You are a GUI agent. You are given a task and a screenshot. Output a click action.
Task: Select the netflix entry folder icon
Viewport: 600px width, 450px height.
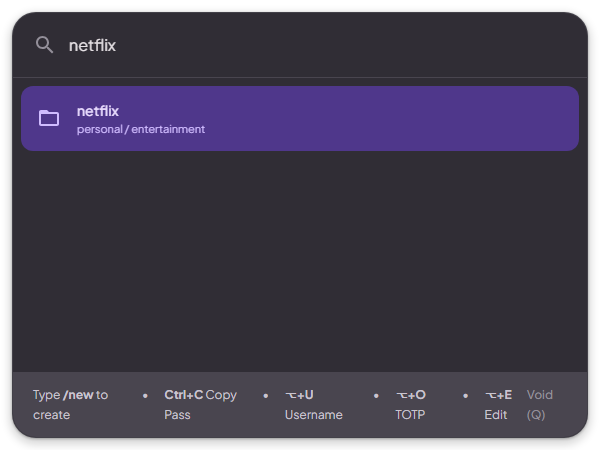point(49,118)
